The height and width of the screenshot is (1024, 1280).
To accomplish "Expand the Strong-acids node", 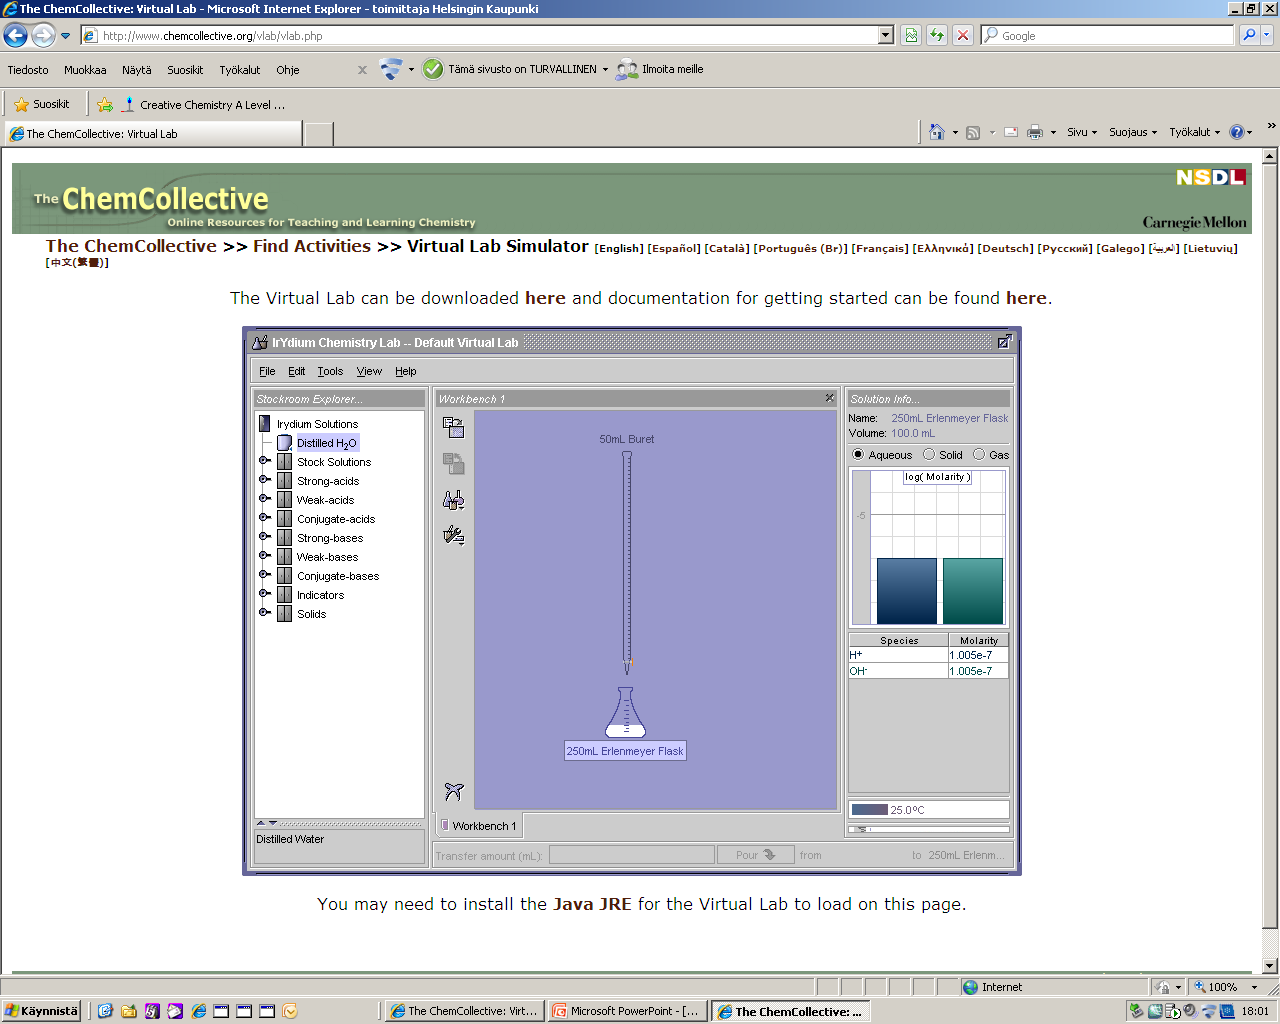I will point(265,480).
